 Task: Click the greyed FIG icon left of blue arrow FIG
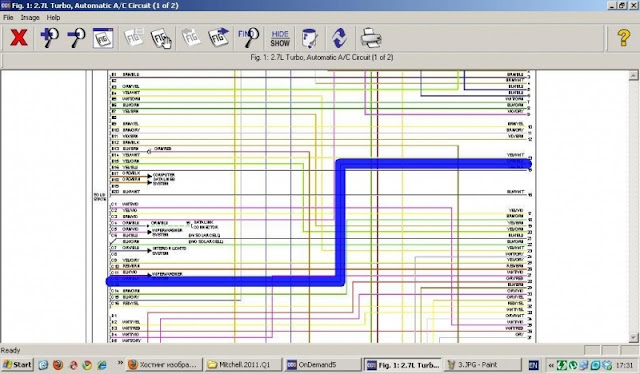click(191, 38)
